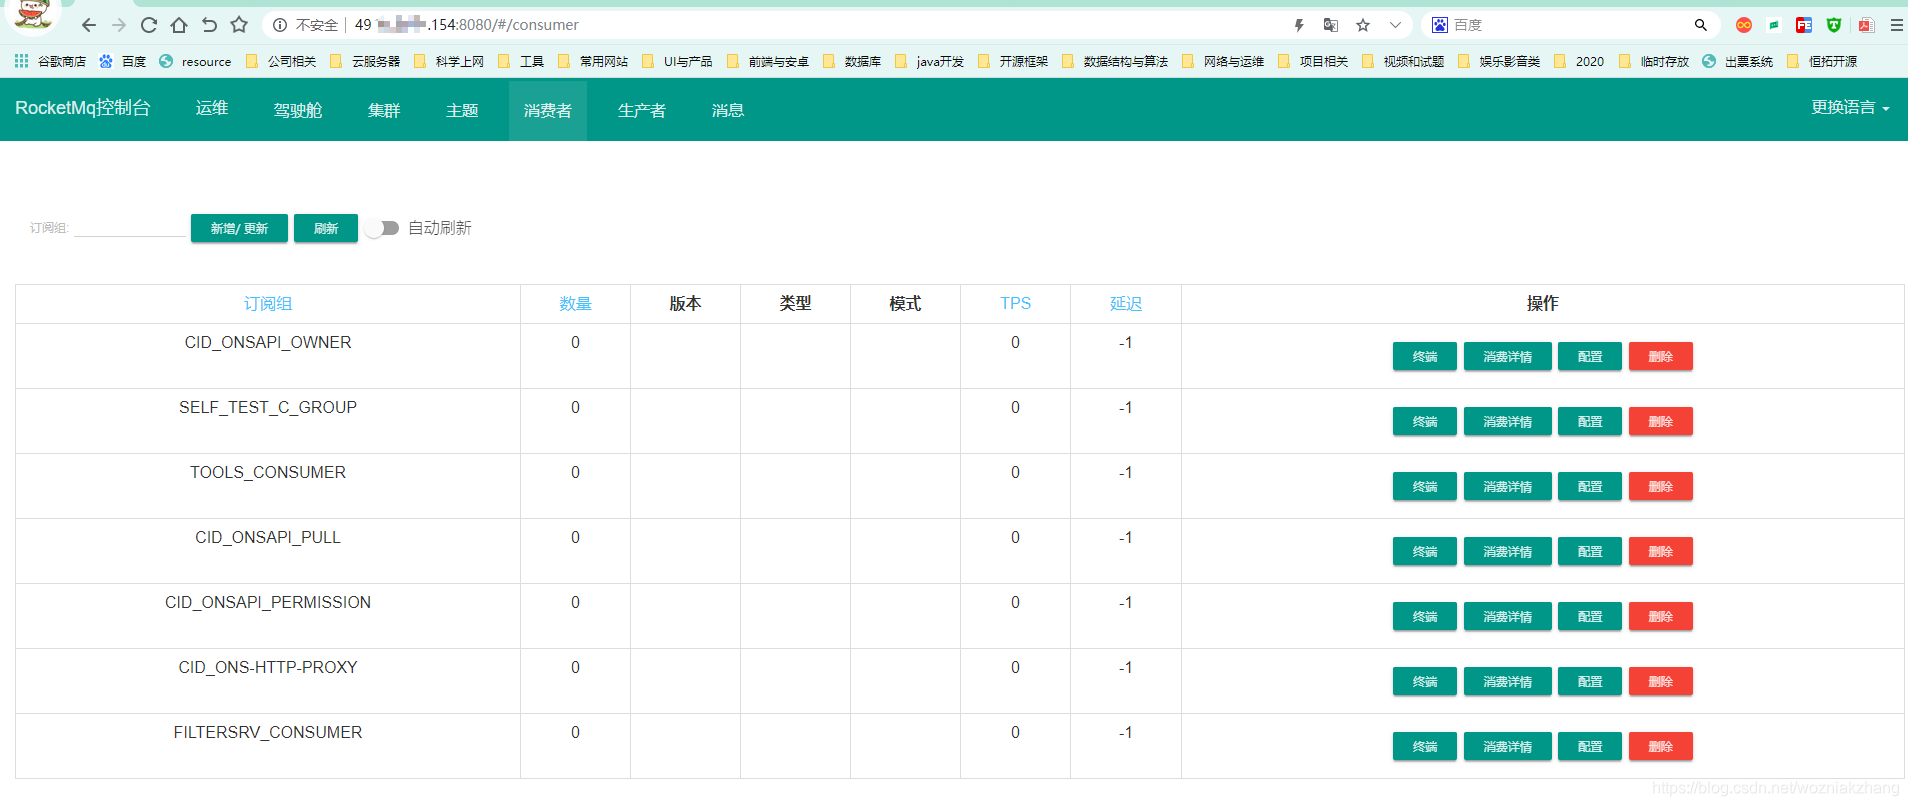Click the CID_ONSAPI_PERMISSION group name

[268, 602]
